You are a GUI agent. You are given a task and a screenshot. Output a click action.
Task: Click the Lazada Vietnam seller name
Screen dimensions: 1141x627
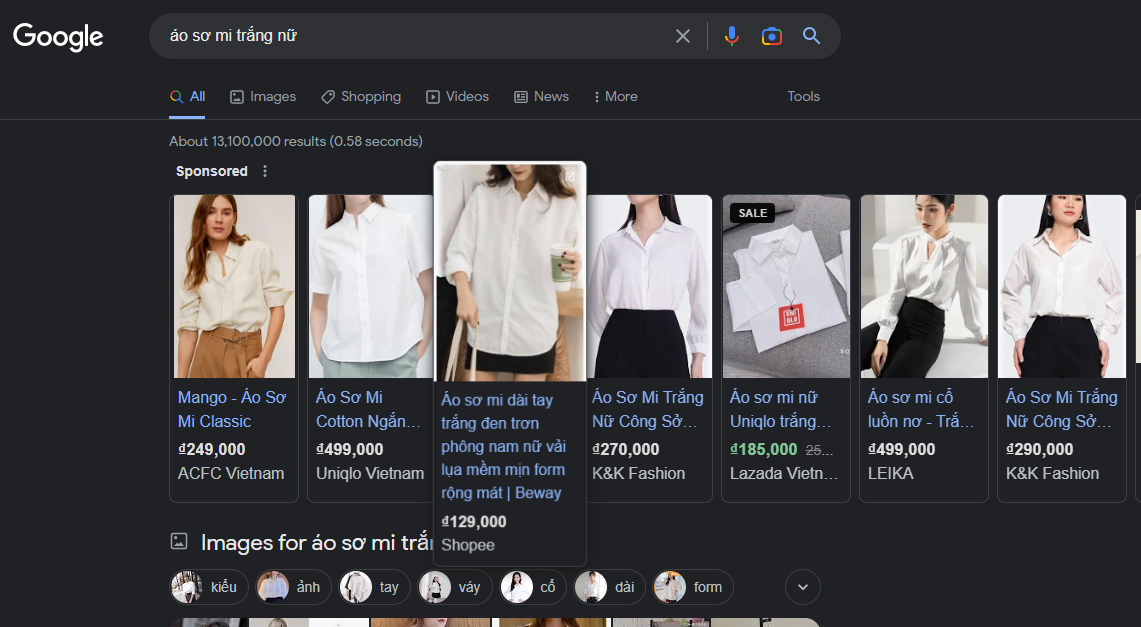click(784, 474)
